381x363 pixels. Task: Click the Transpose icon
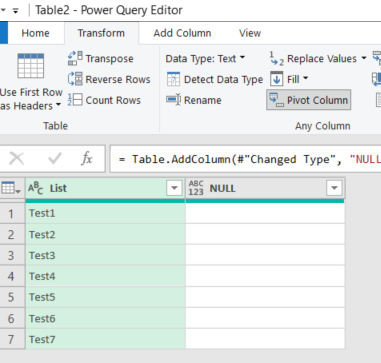click(x=75, y=58)
